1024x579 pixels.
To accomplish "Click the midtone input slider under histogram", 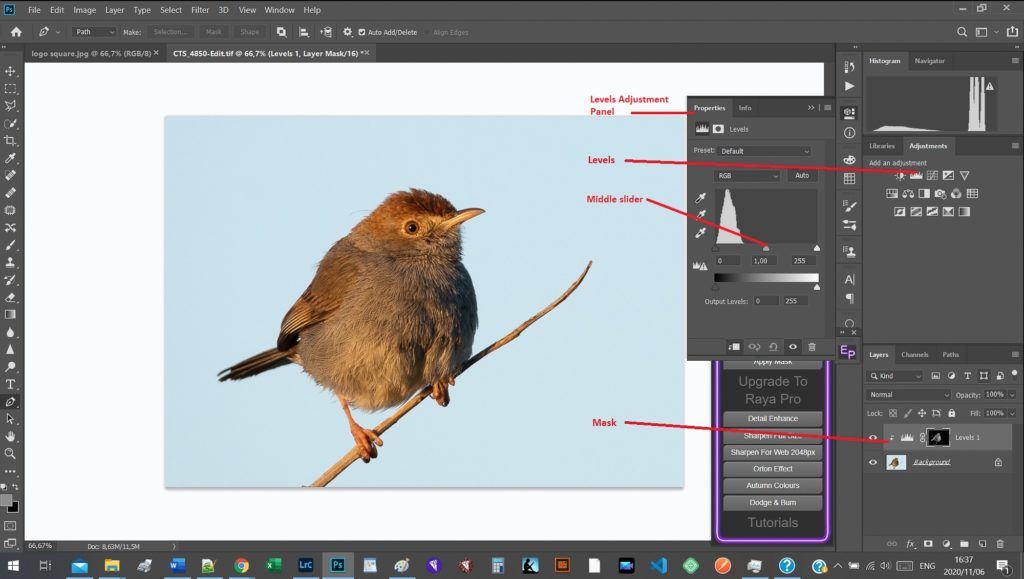I will [x=766, y=247].
